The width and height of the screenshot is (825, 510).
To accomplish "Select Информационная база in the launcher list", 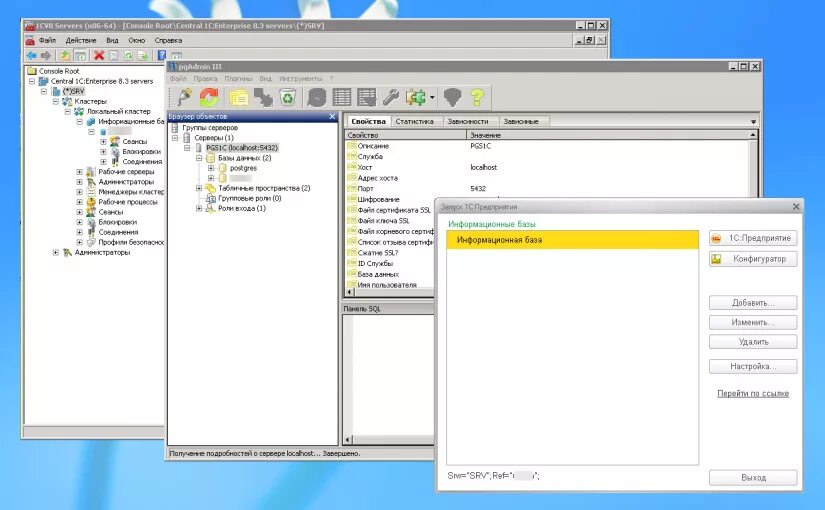I will coord(572,240).
